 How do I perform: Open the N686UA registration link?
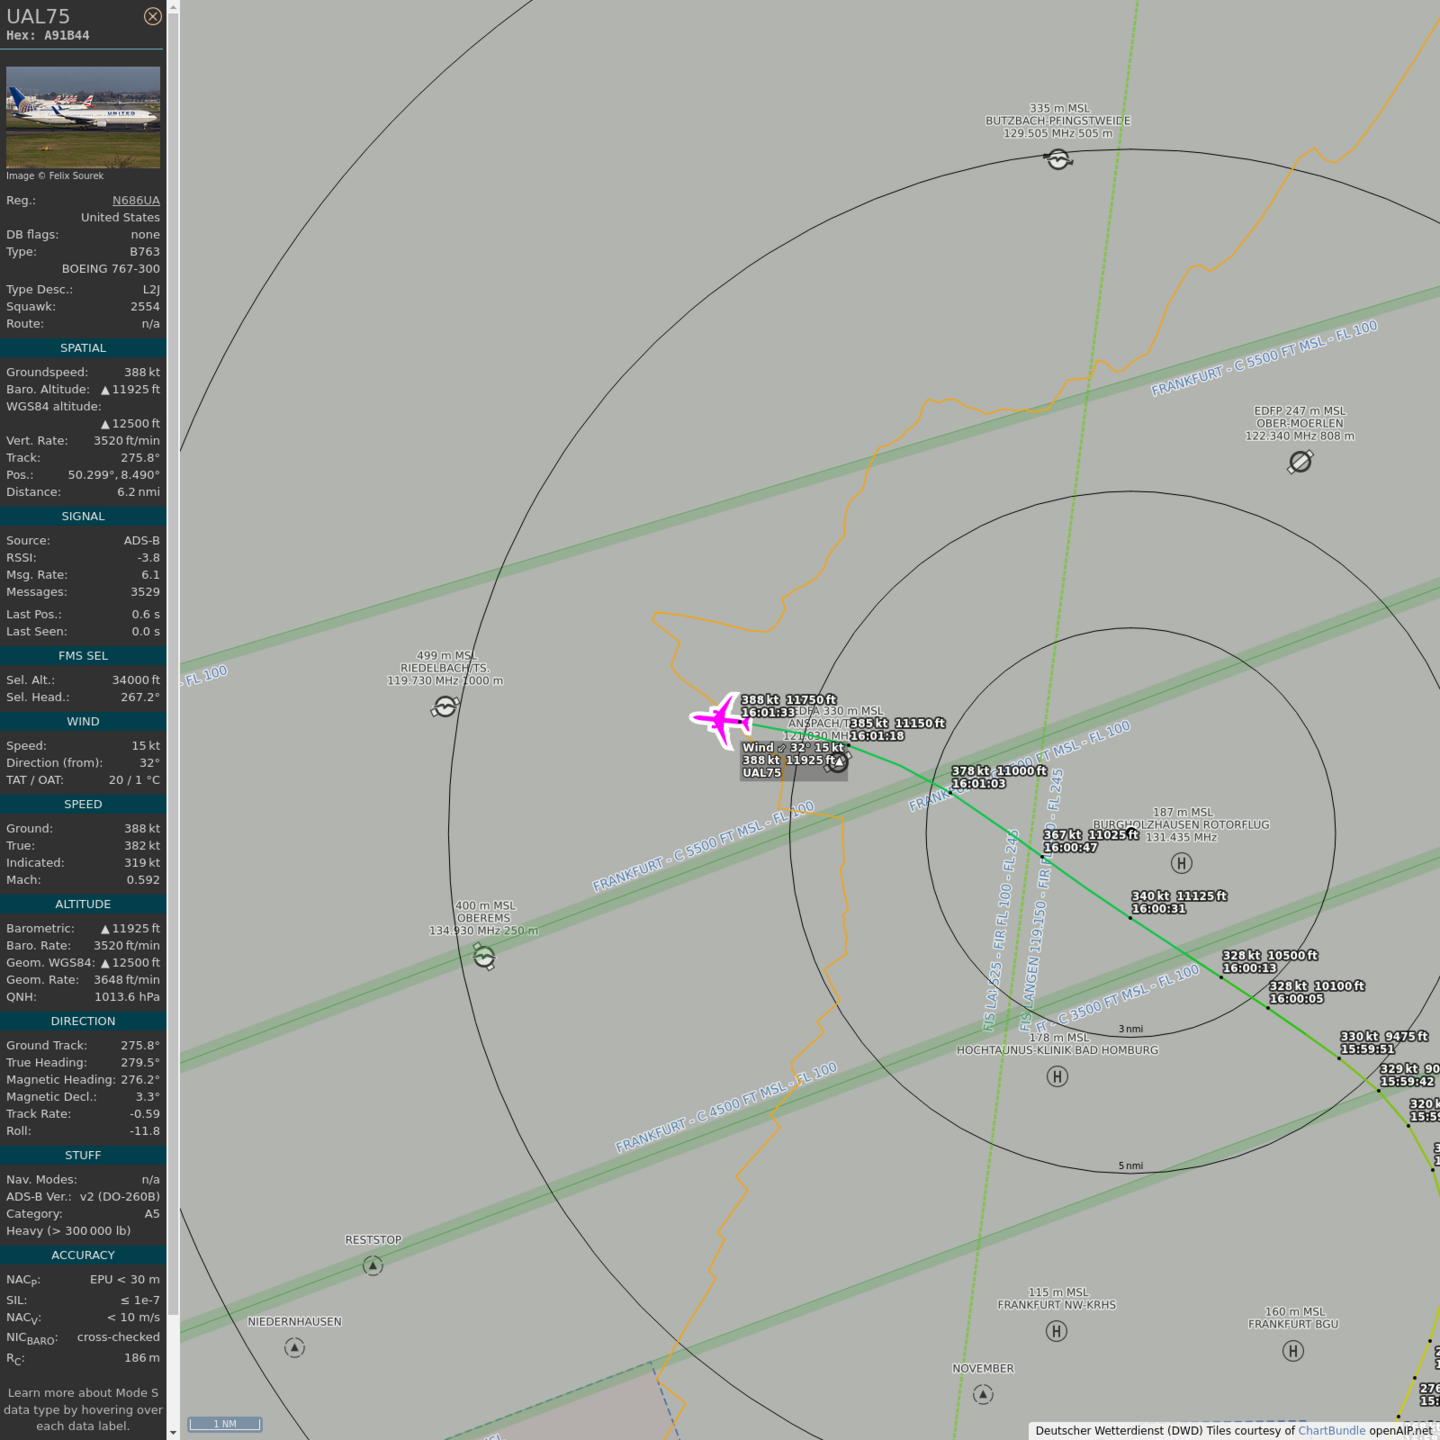[135, 200]
